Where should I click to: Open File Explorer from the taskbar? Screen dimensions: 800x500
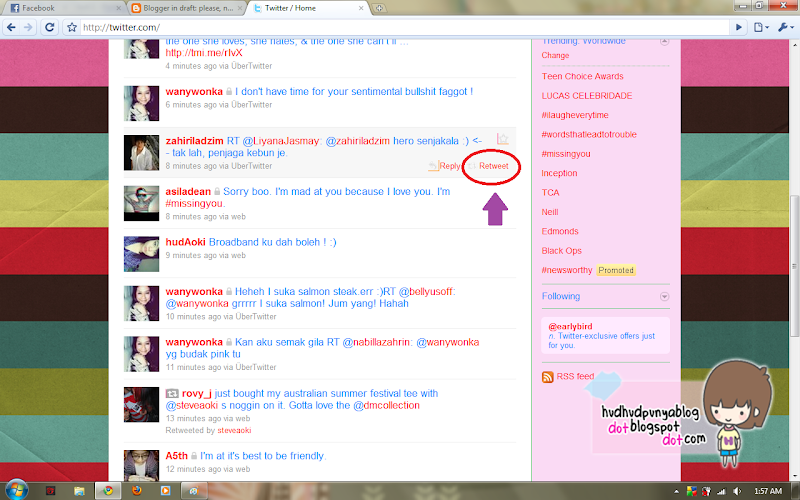point(79,490)
